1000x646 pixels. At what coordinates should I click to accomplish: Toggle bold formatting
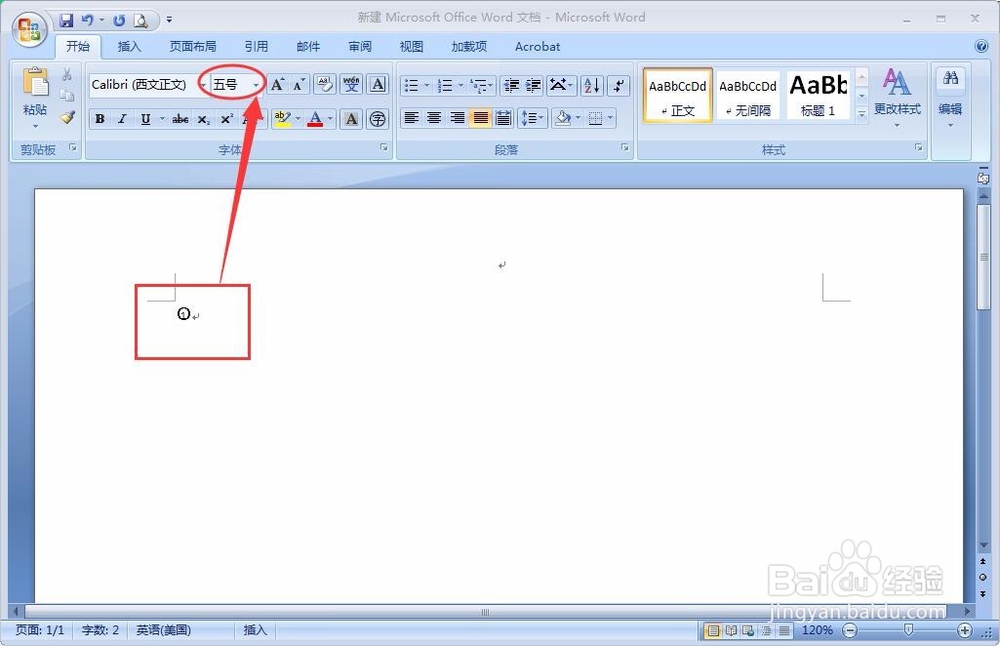point(99,118)
